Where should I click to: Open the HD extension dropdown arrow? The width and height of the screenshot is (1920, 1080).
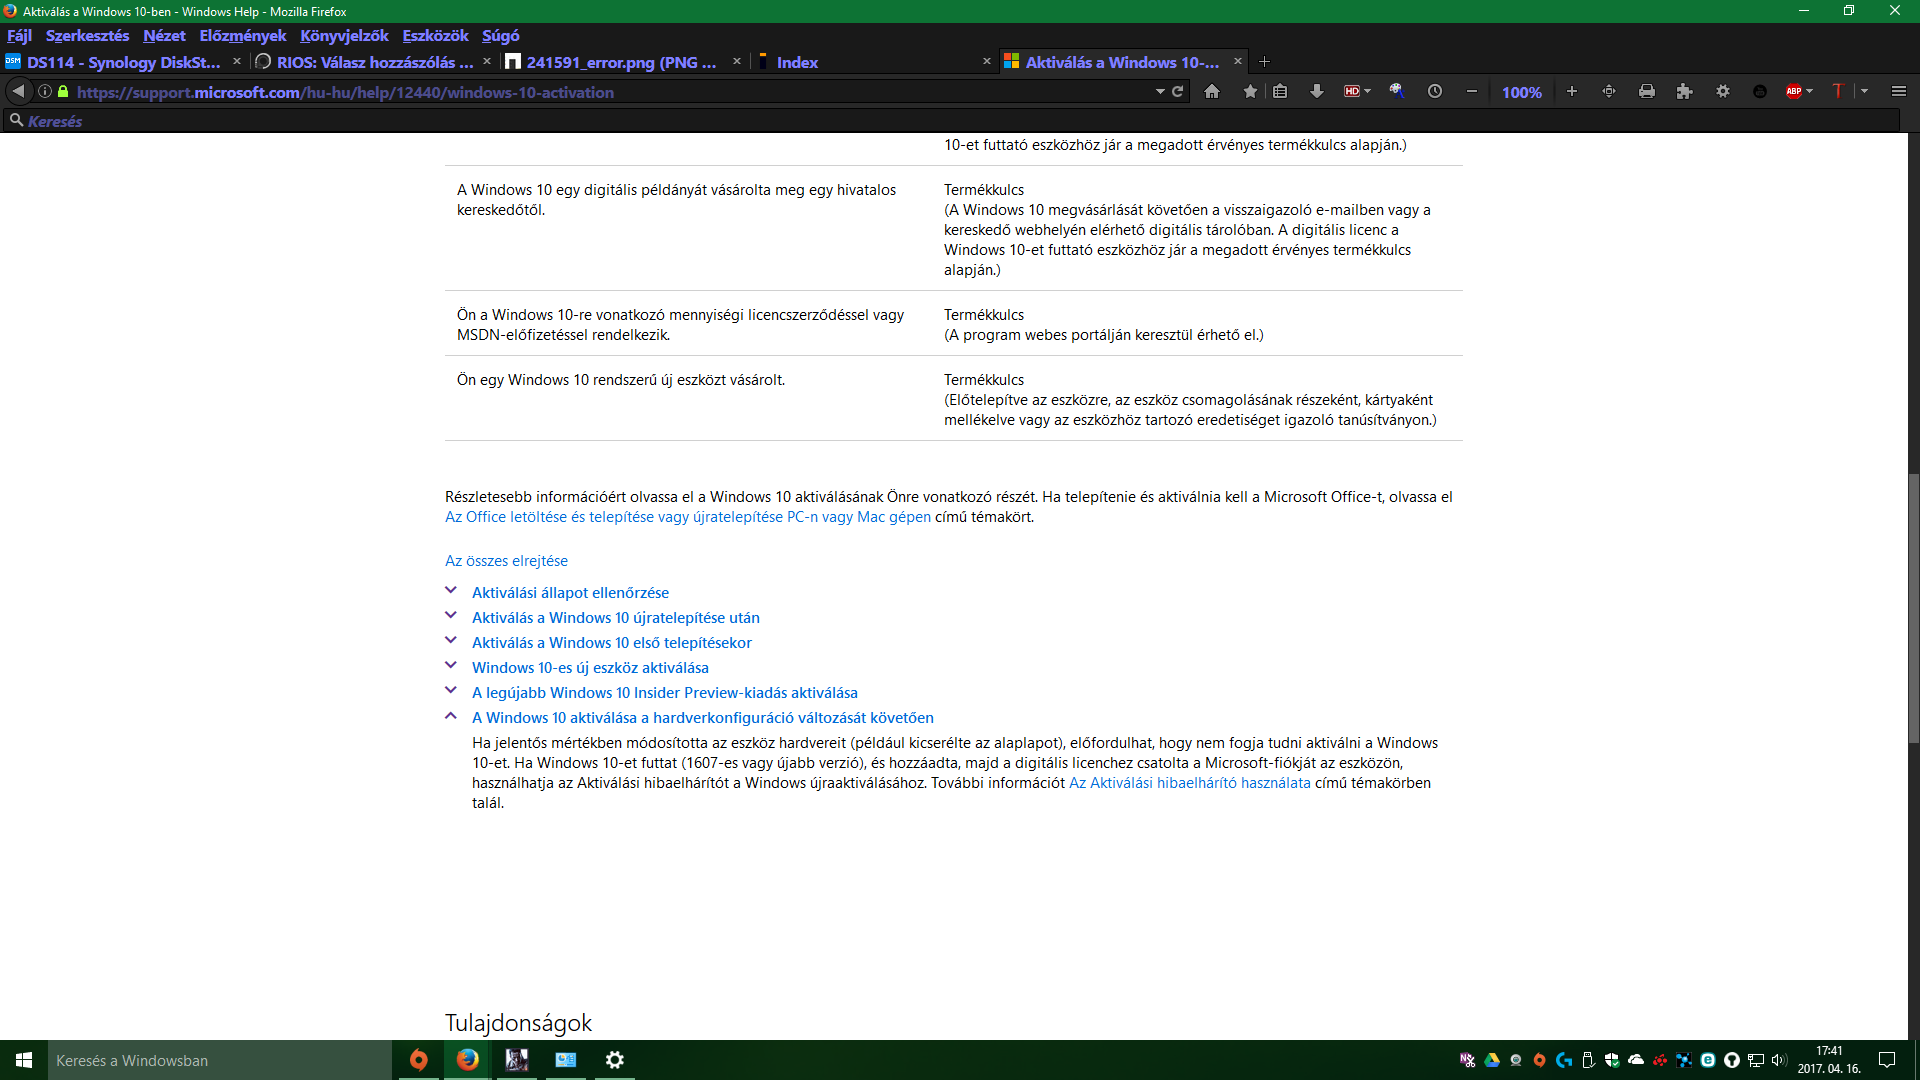1367,91
